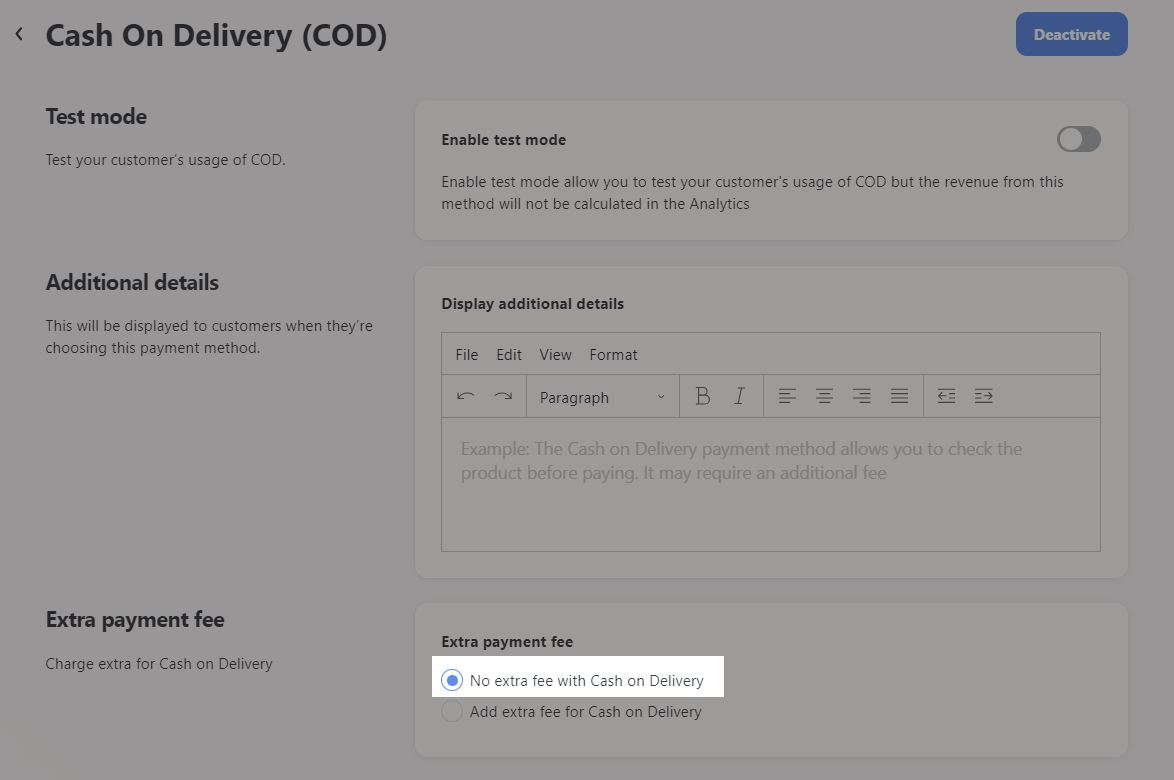Click the Additional details section heading

pos(133,283)
